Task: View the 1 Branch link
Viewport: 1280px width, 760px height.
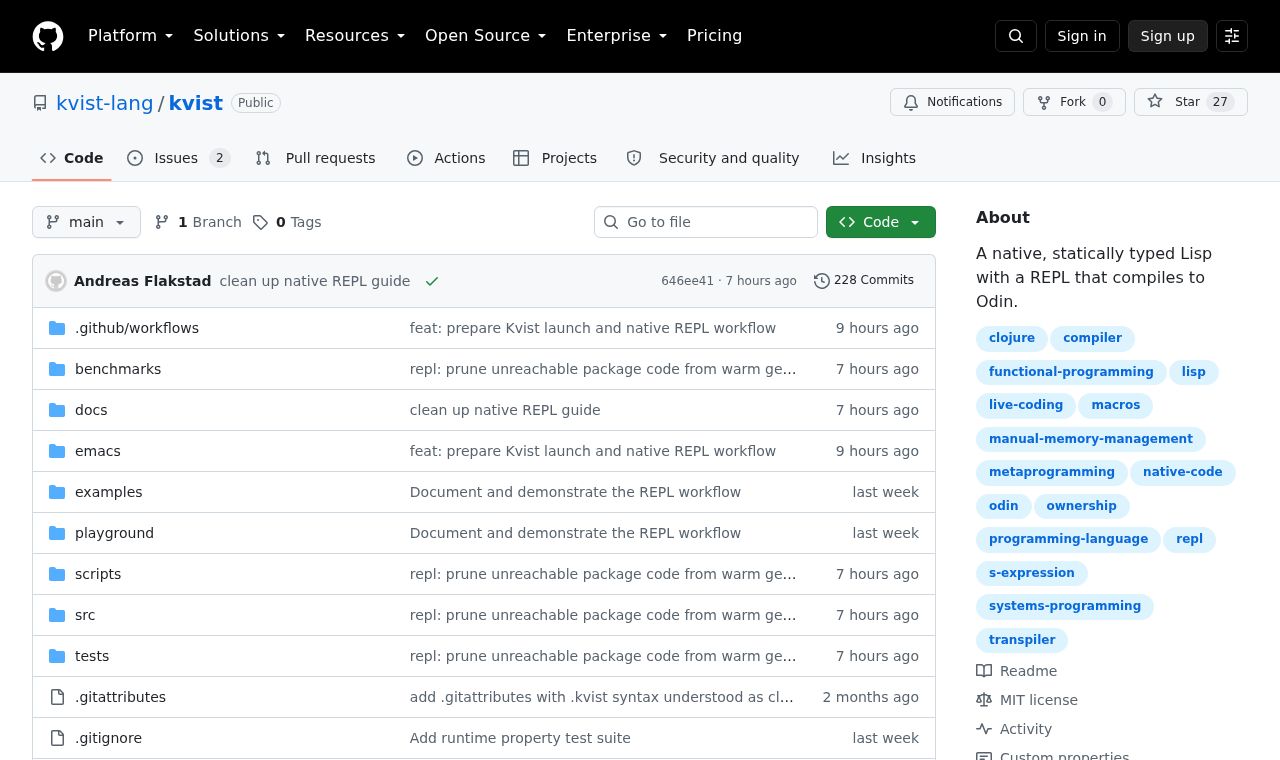Action: pyautogui.click(x=198, y=222)
